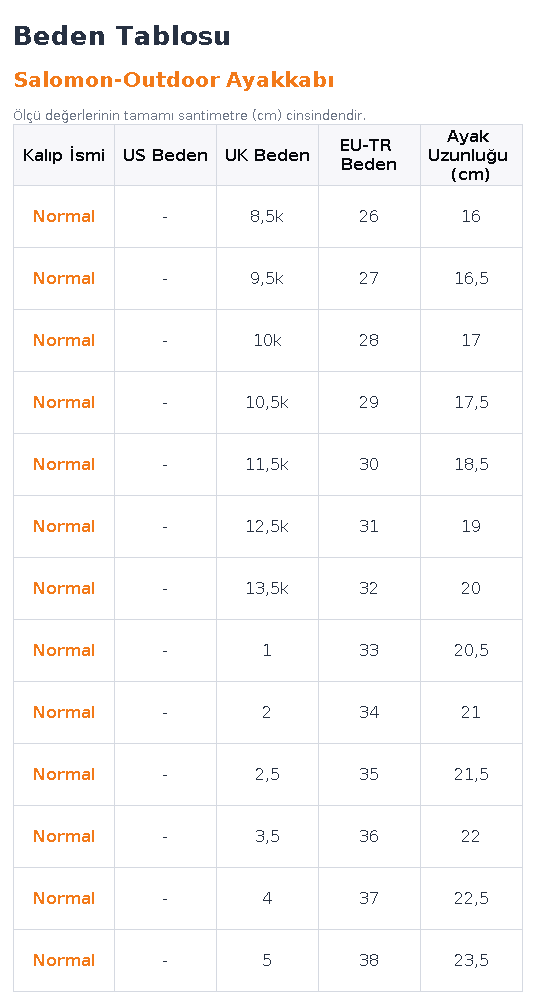This screenshot has height=997, width=533.
Task: Click the UK size 3,5 cell
Action: pos(267,836)
